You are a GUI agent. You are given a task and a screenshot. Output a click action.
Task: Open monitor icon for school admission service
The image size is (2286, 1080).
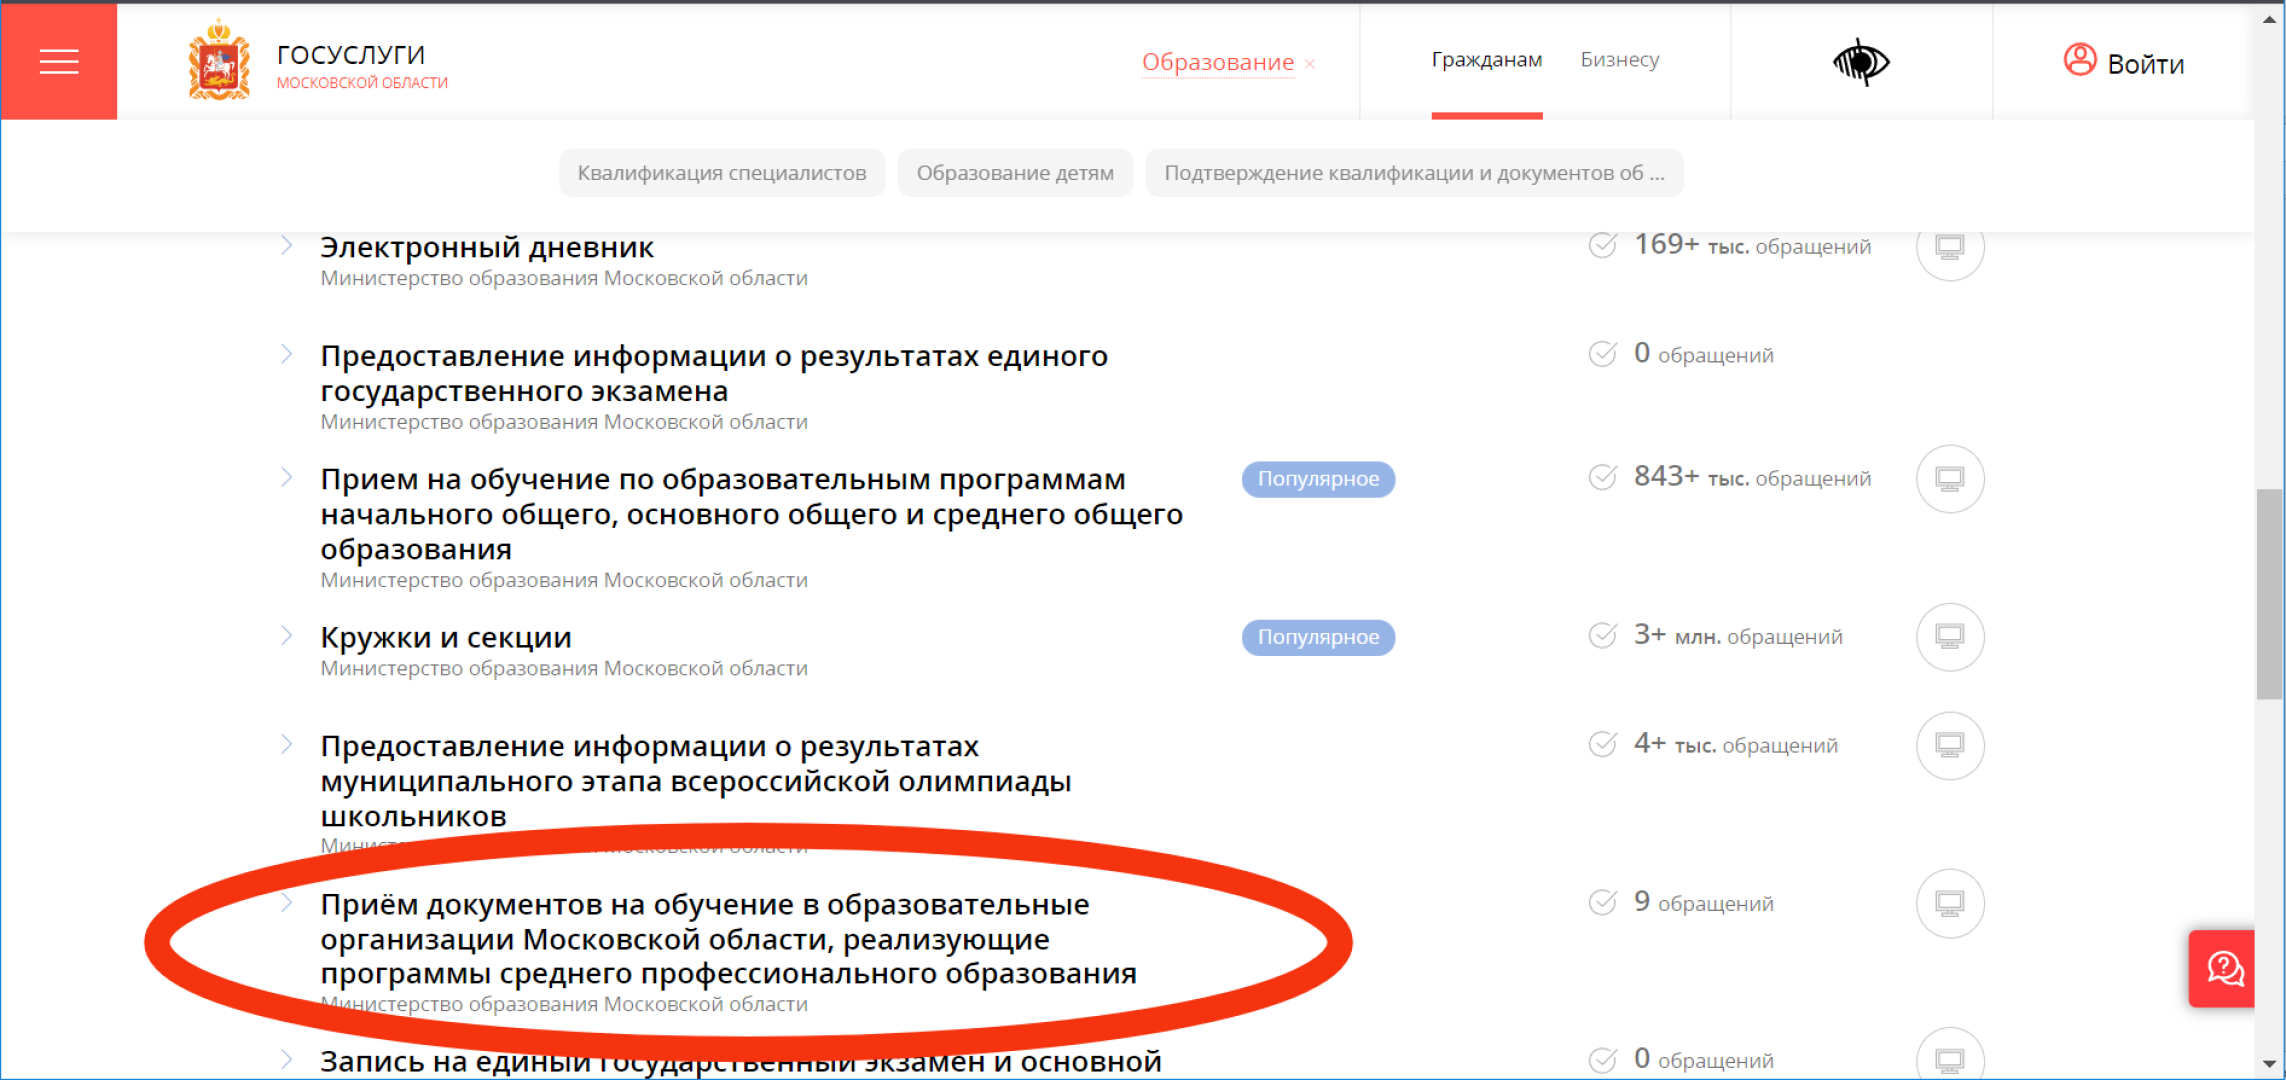[1949, 479]
